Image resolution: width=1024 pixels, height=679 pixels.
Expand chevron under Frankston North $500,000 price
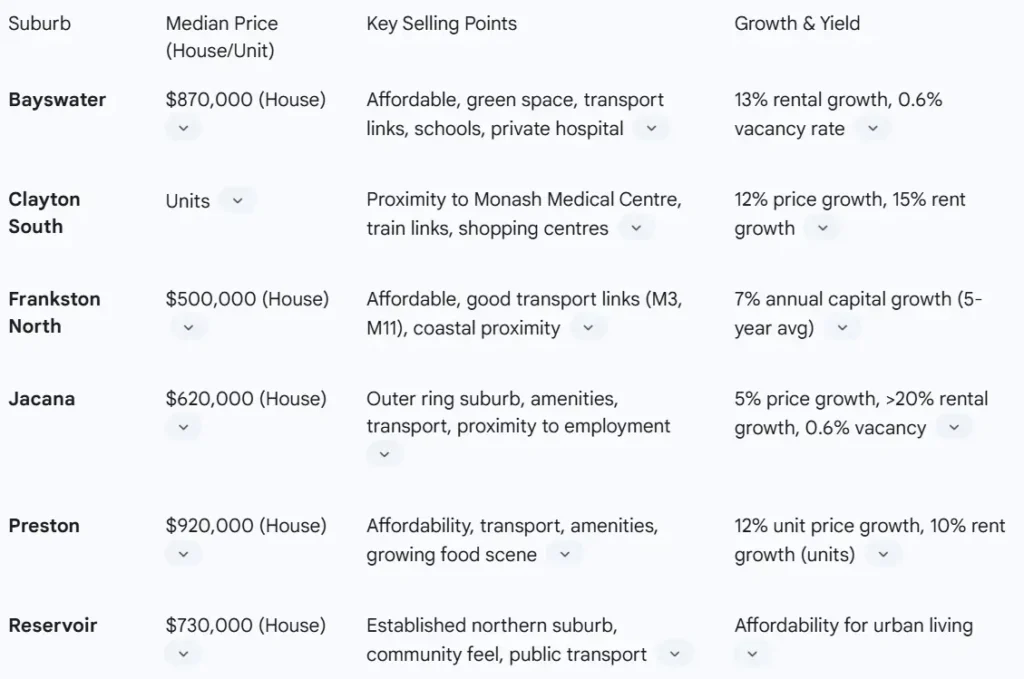188,327
